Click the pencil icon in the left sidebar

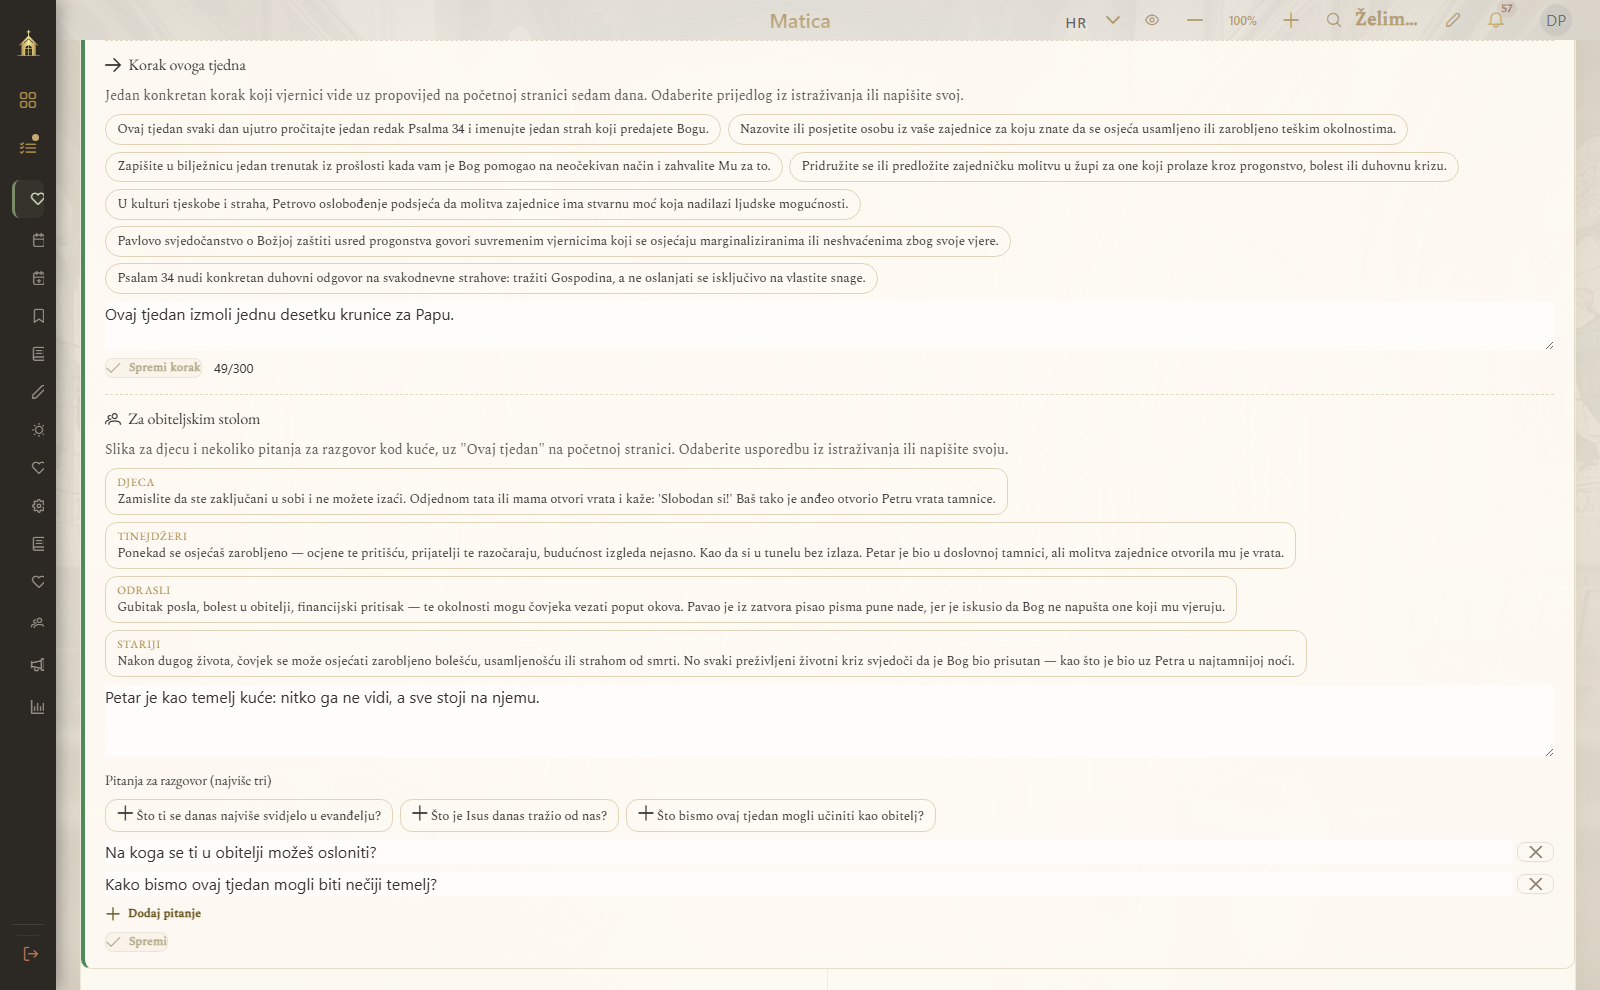pos(38,392)
